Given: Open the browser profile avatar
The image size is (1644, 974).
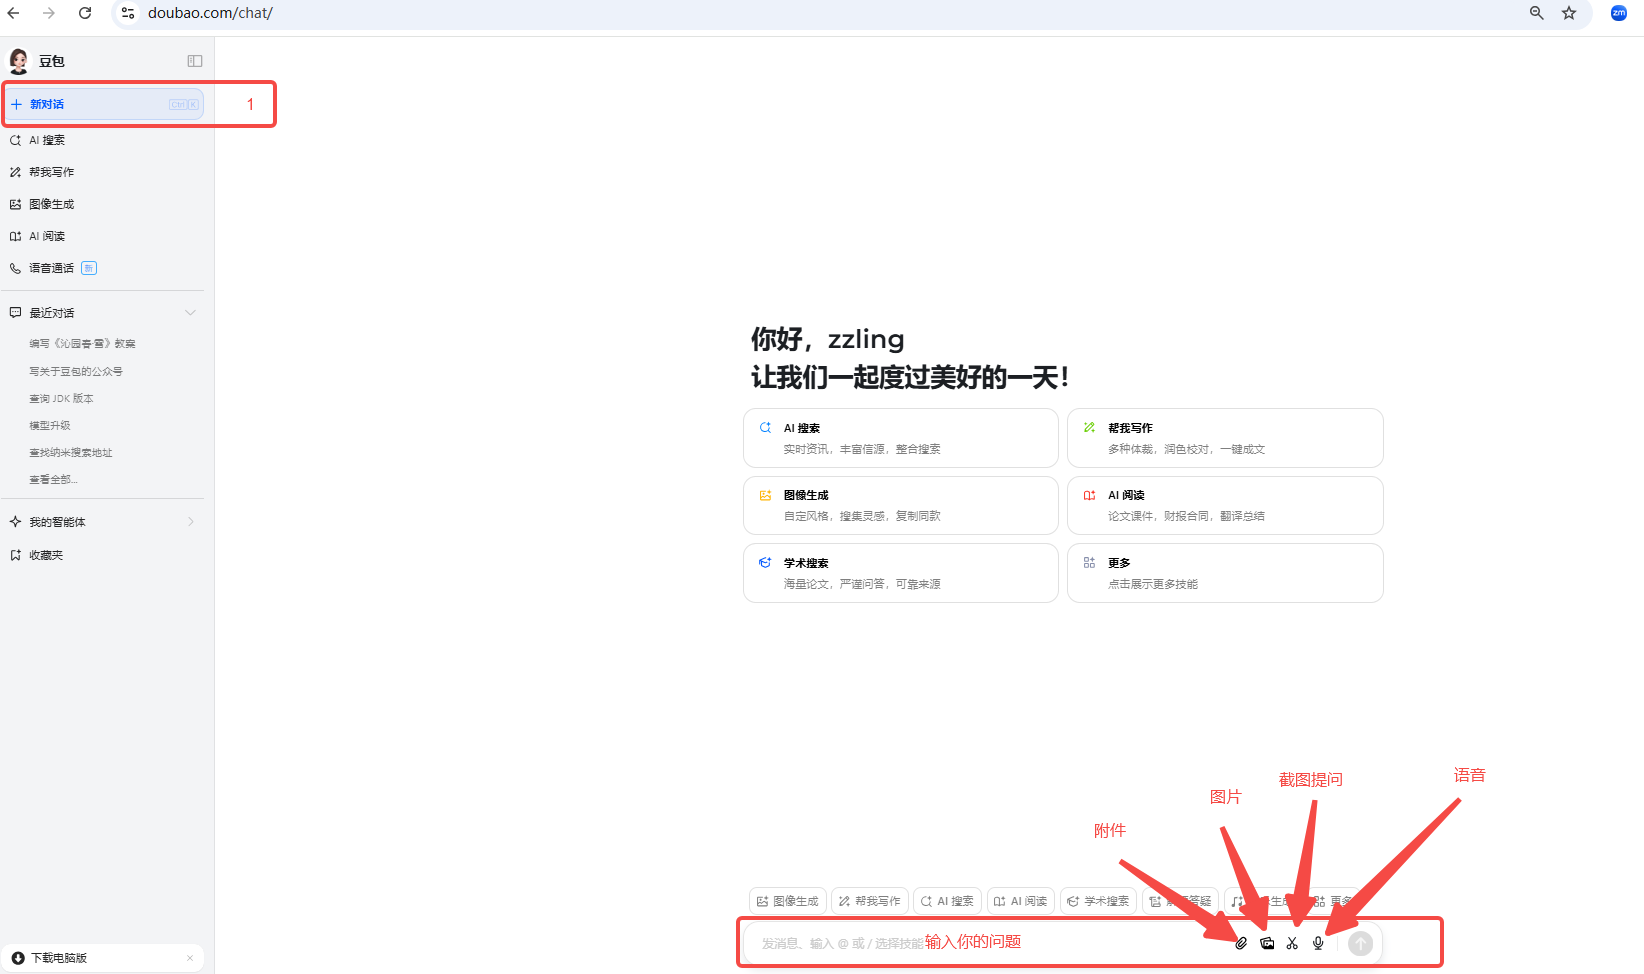Looking at the screenshot, I should tap(1619, 13).
